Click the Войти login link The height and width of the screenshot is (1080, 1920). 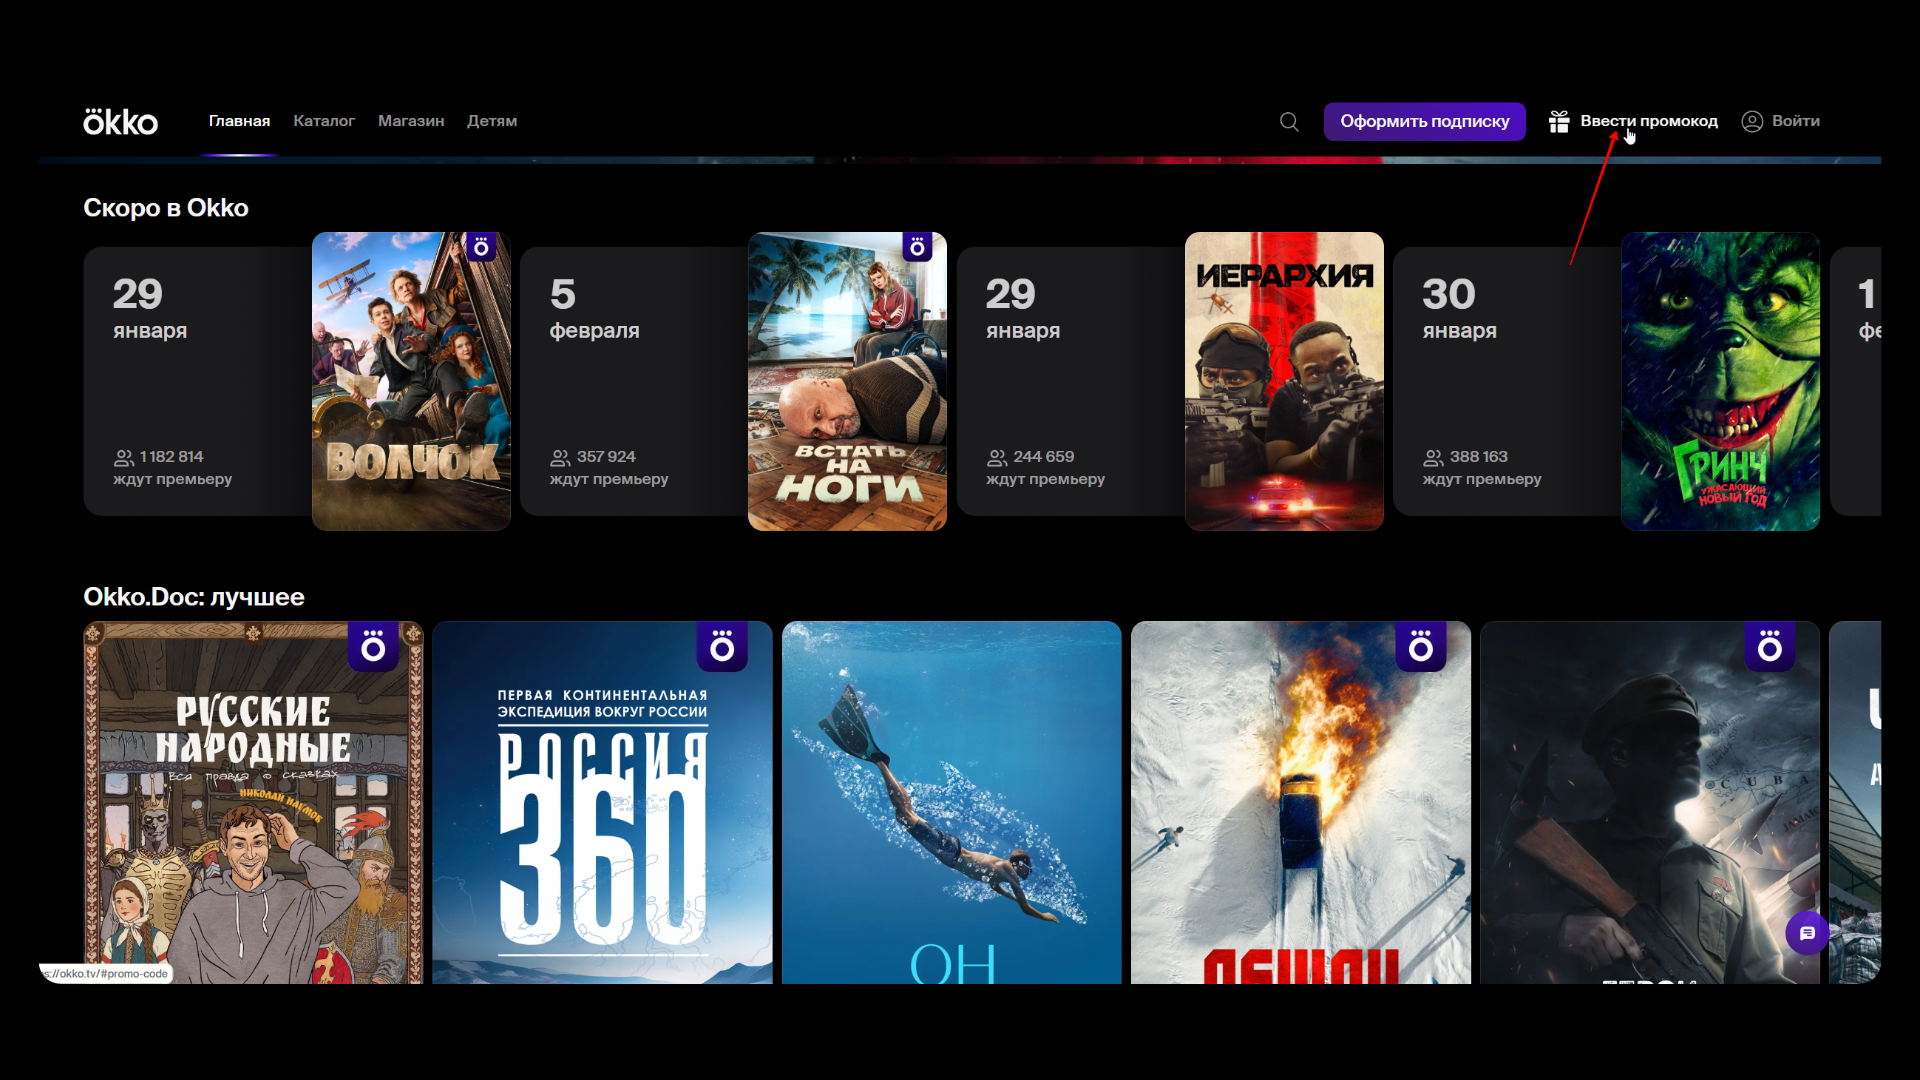click(x=1795, y=121)
